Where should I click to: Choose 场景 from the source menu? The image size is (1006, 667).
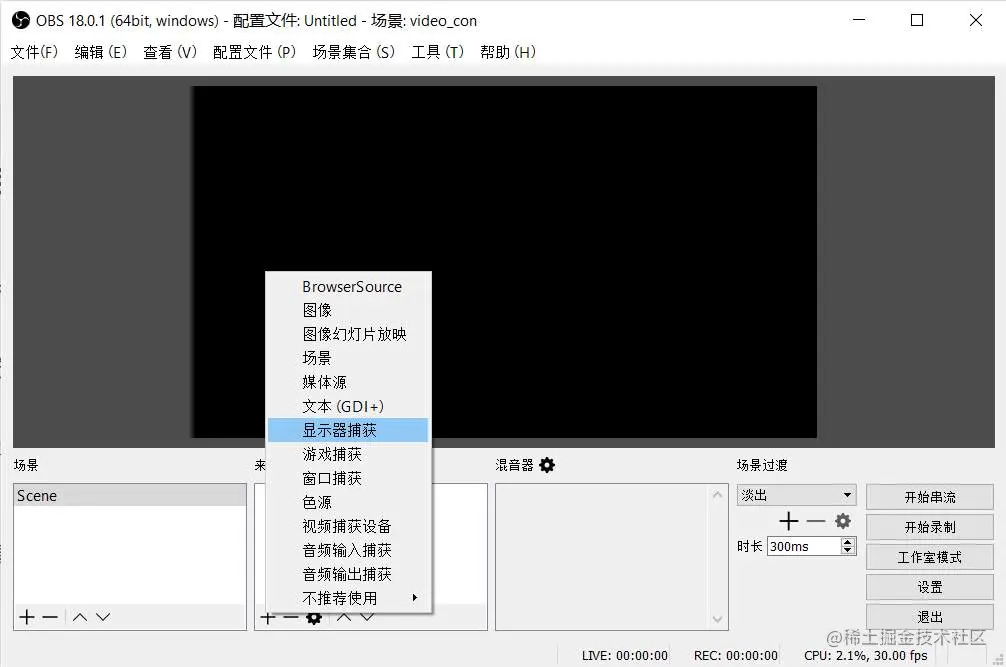(348, 358)
